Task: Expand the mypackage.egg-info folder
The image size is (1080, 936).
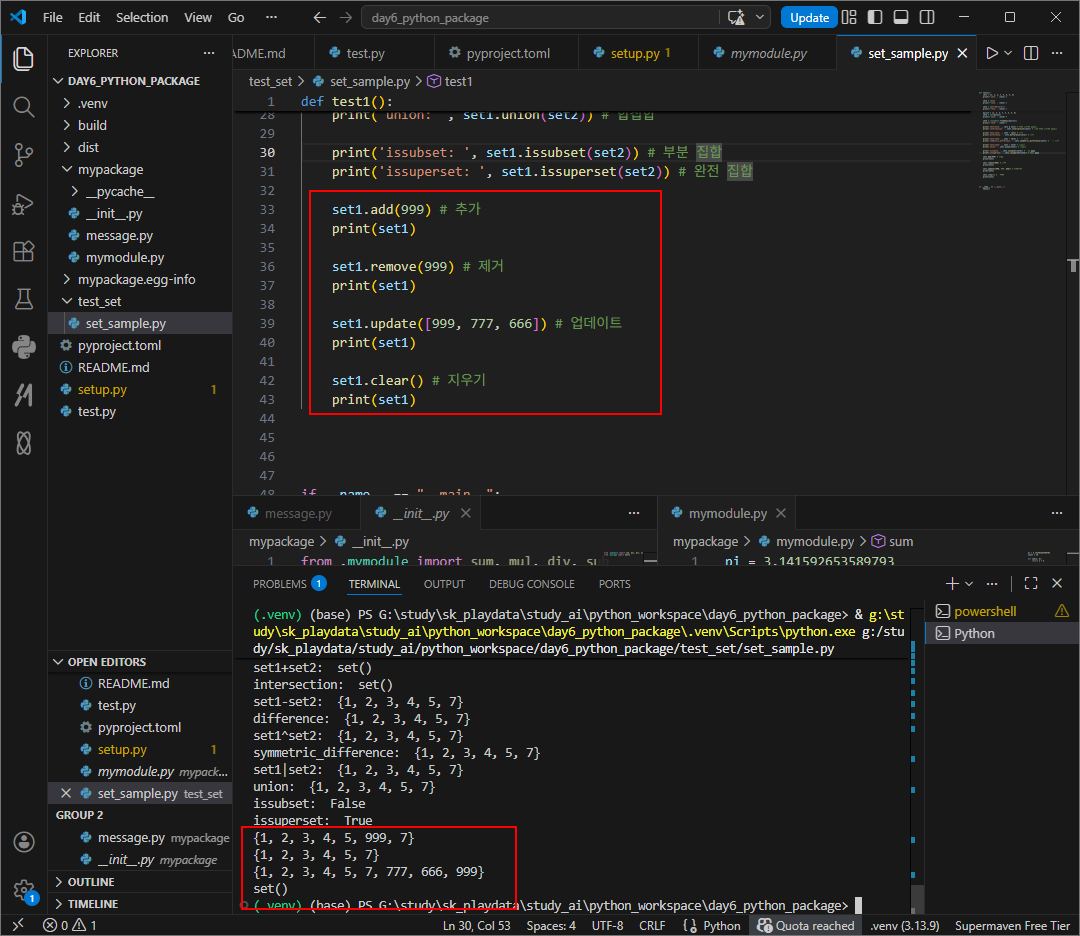Action: click(140, 280)
